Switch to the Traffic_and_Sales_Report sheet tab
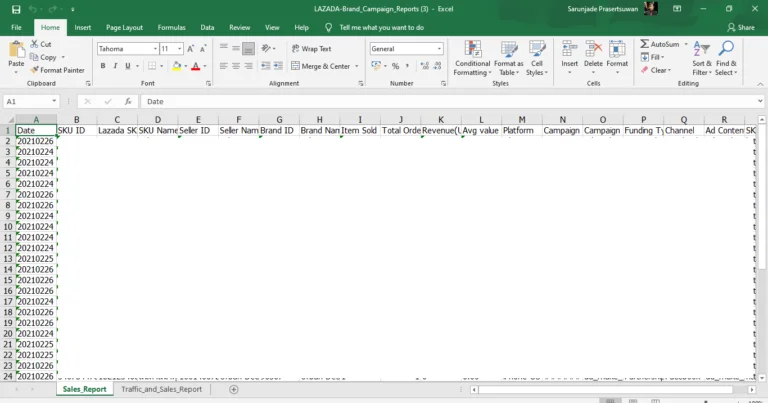768x403 pixels. tap(161, 389)
